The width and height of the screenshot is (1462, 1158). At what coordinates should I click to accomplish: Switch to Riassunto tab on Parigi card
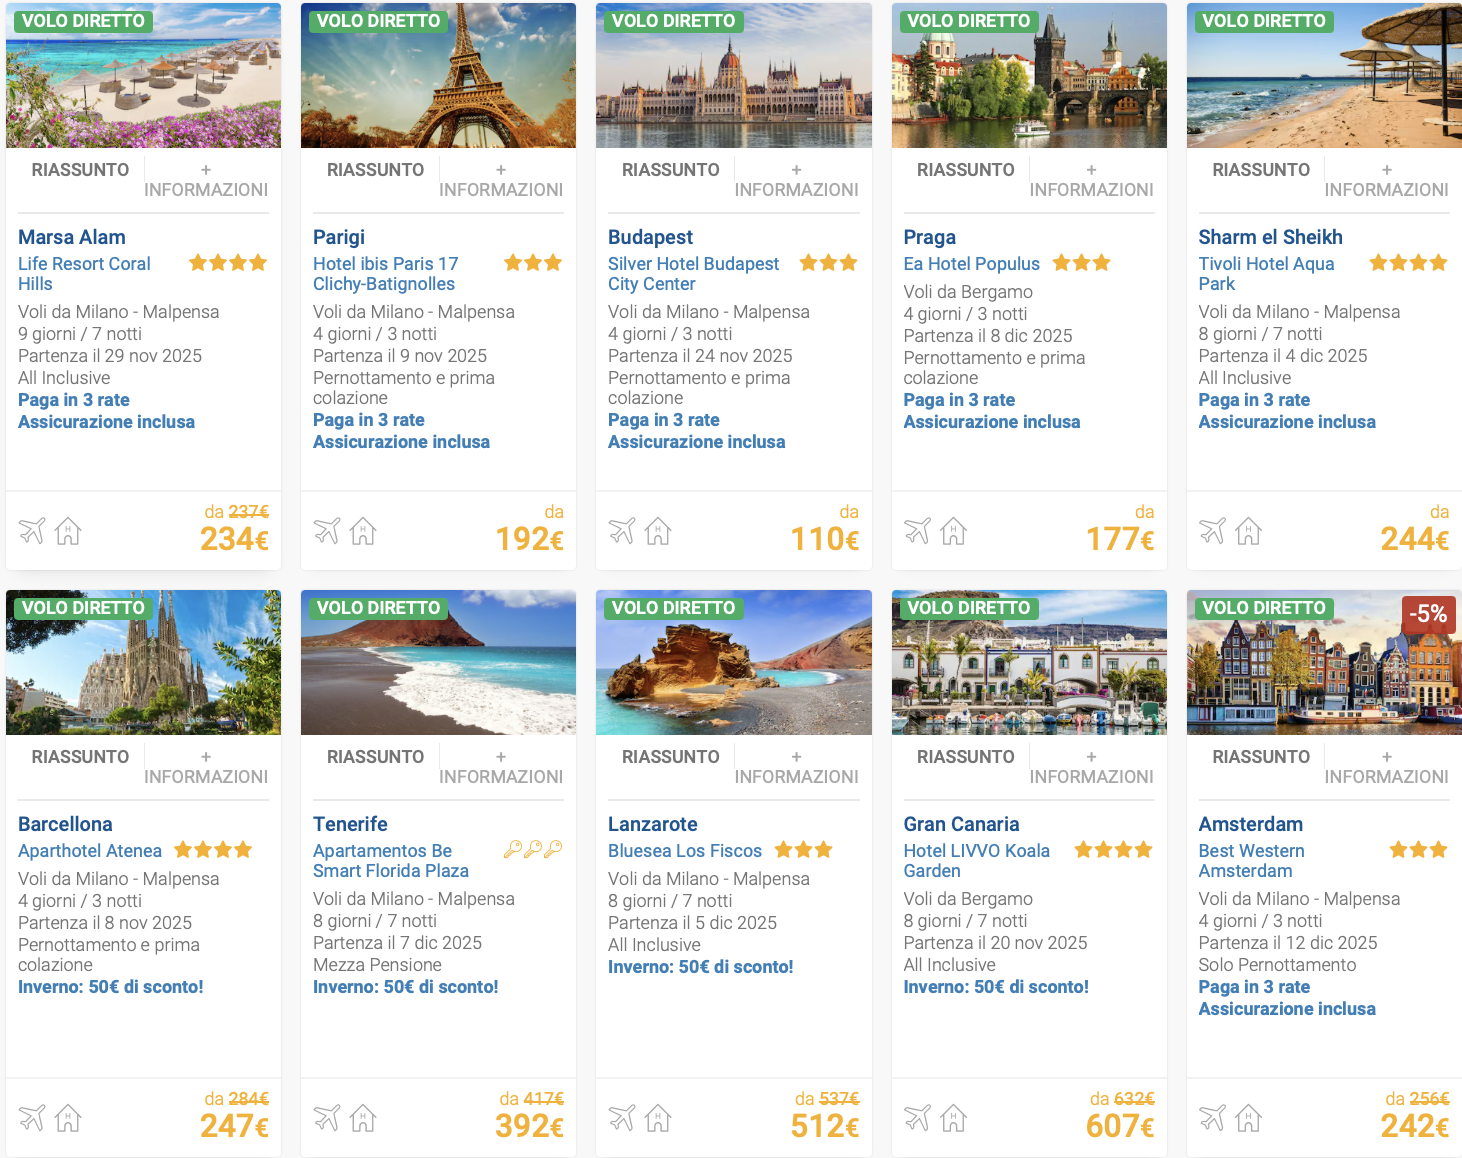tap(375, 170)
